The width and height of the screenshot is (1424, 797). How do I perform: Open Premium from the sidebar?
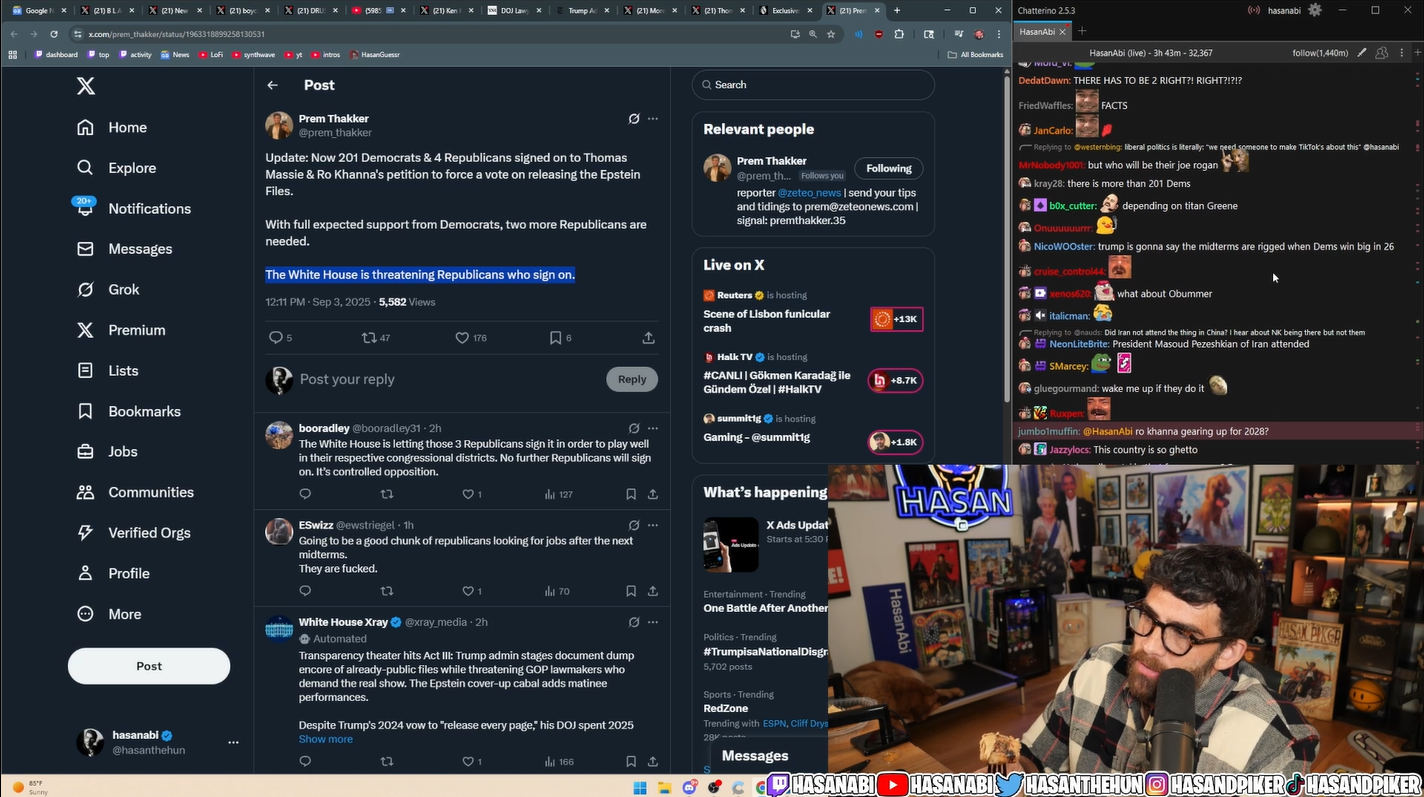pos(120,330)
